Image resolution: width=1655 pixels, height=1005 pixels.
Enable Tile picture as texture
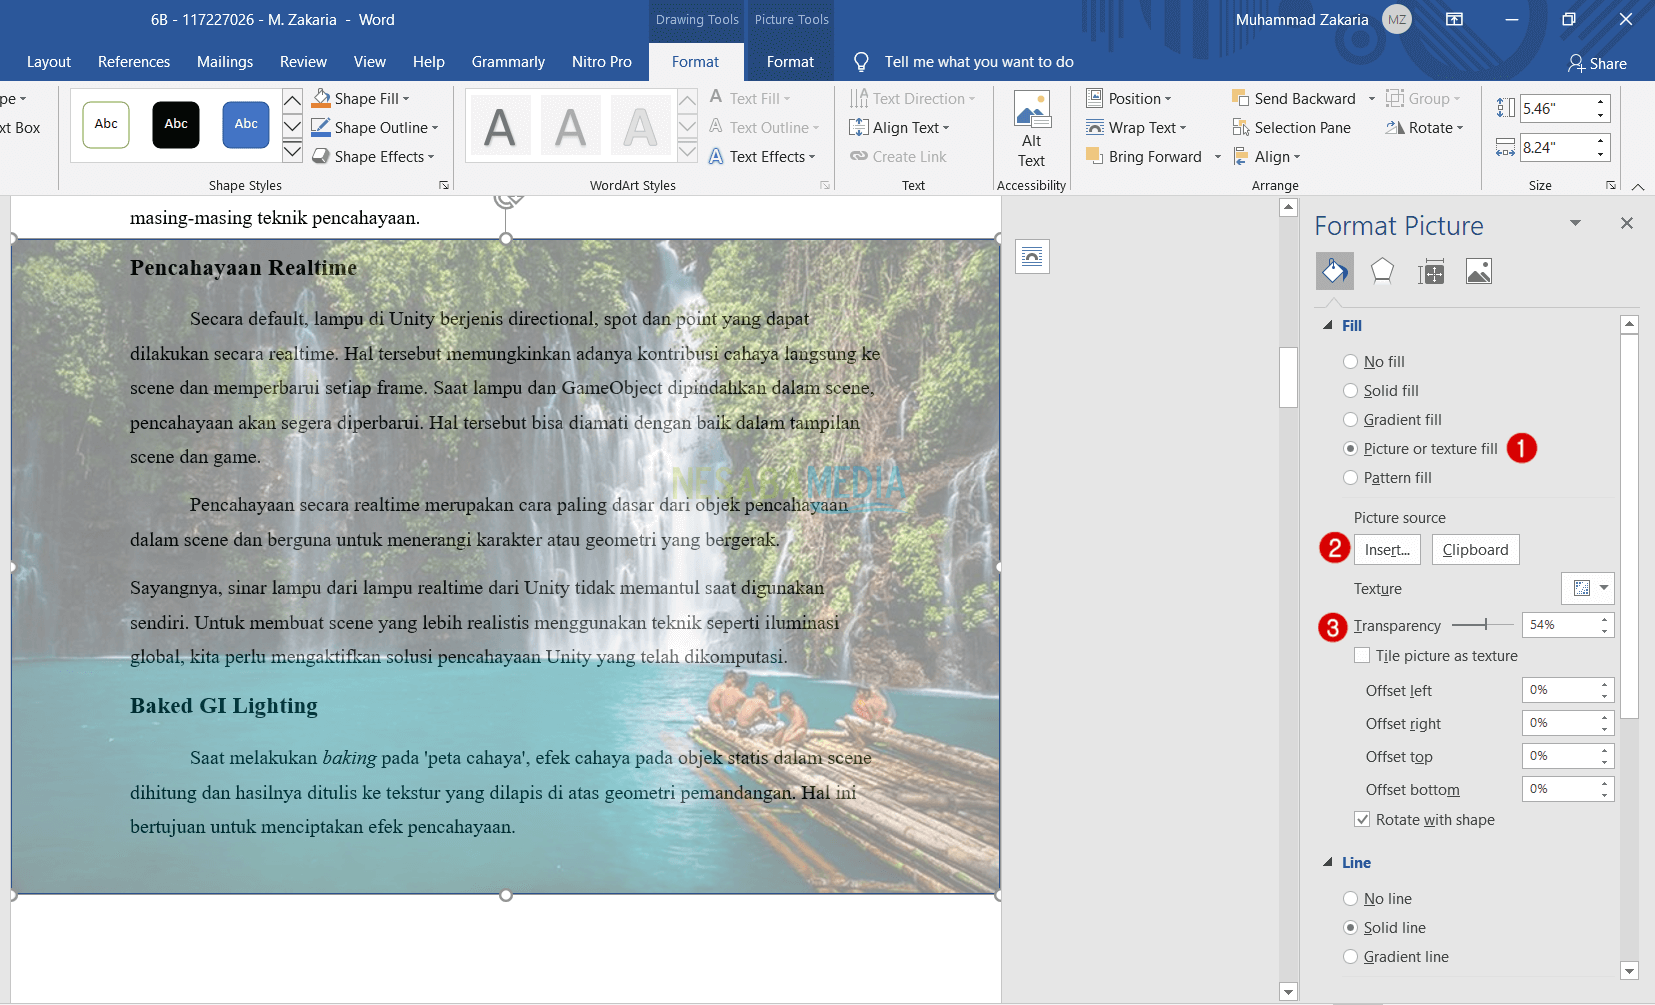coord(1363,655)
